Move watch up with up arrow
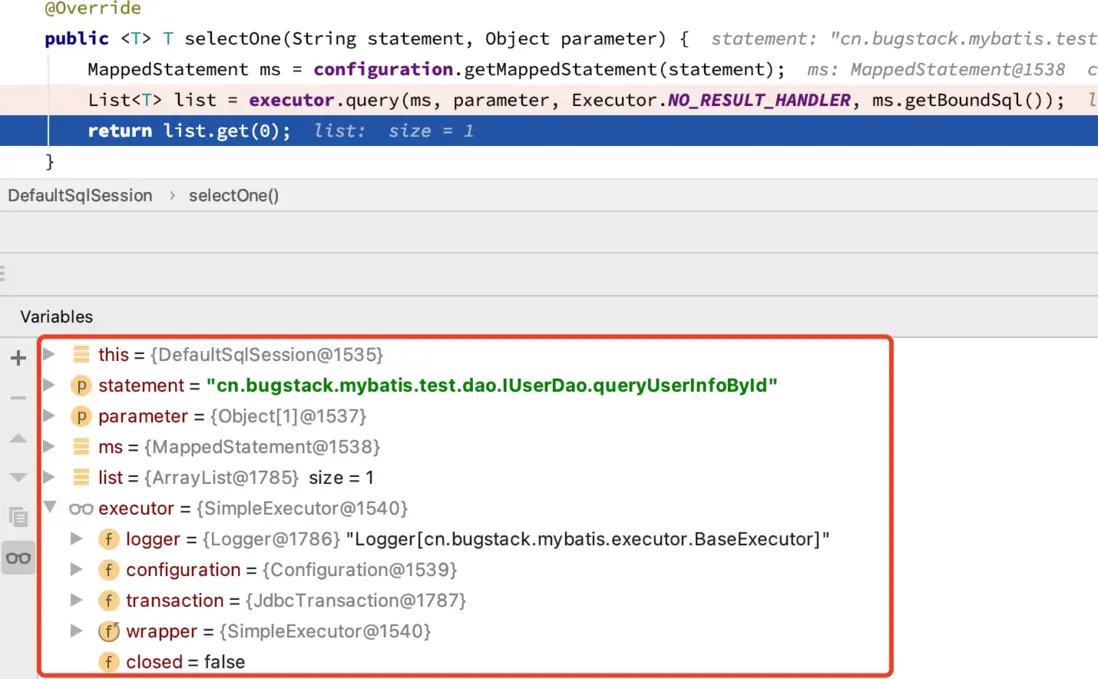The height and width of the screenshot is (679, 1098). tap(18, 438)
